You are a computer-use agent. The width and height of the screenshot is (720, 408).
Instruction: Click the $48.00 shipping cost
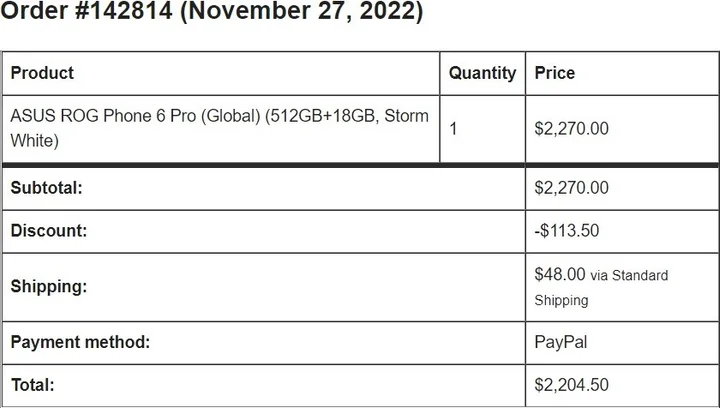click(560, 274)
